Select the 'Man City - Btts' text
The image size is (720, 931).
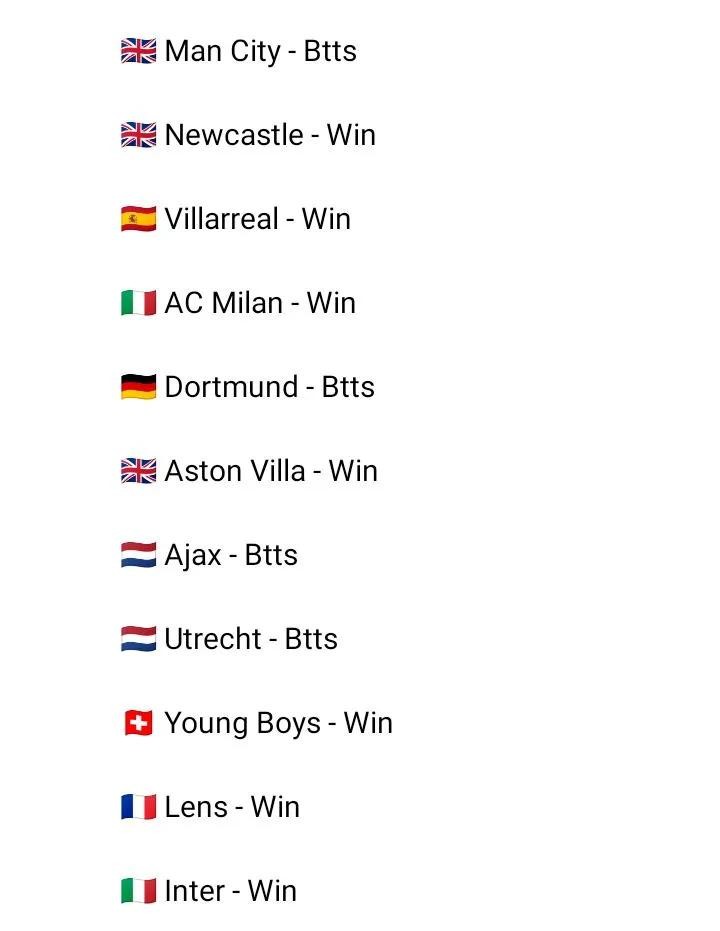click(x=260, y=51)
